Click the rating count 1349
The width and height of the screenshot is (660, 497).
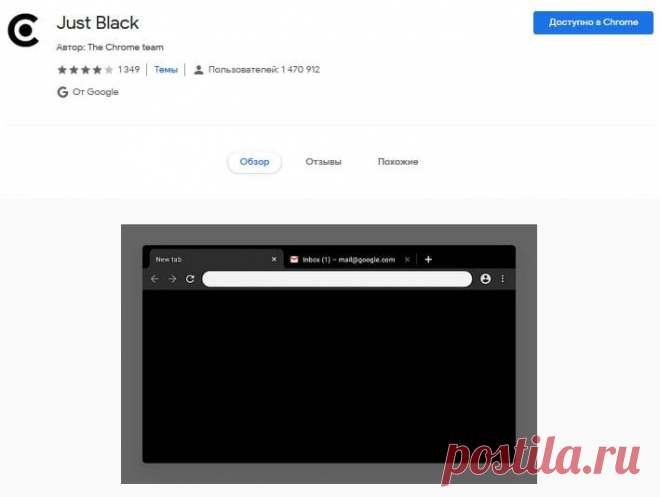[x=128, y=69]
